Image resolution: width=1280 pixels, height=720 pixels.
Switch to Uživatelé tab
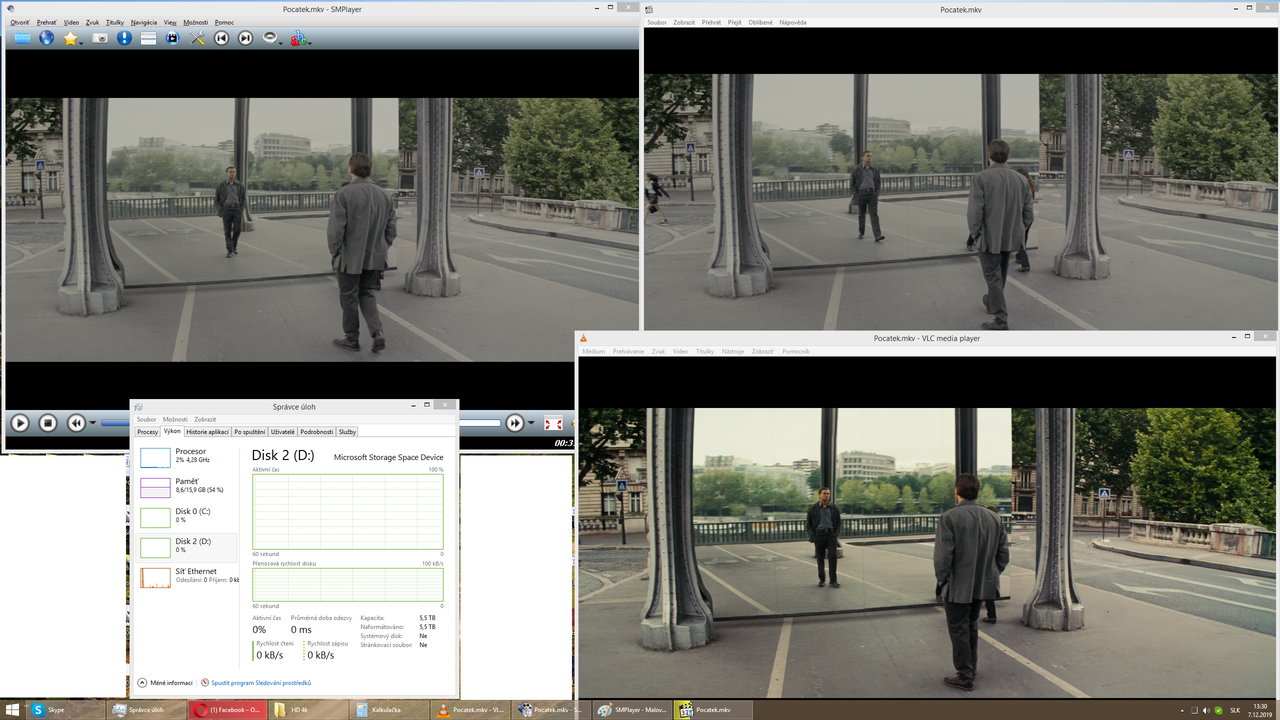click(283, 431)
